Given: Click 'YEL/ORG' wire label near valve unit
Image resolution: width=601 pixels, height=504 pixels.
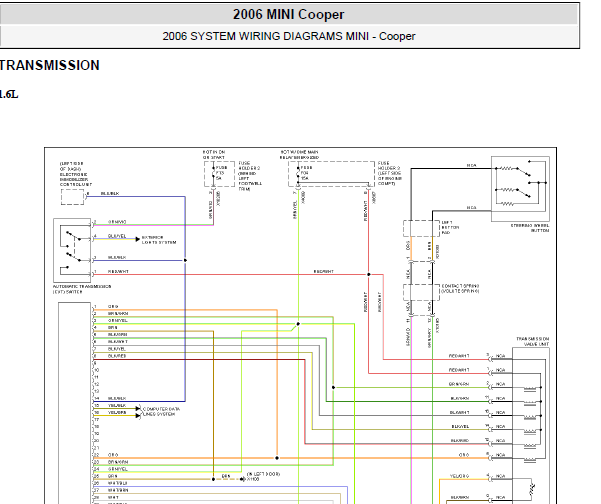Looking at the screenshot, I should pyautogui.click(x=459, y=476).
